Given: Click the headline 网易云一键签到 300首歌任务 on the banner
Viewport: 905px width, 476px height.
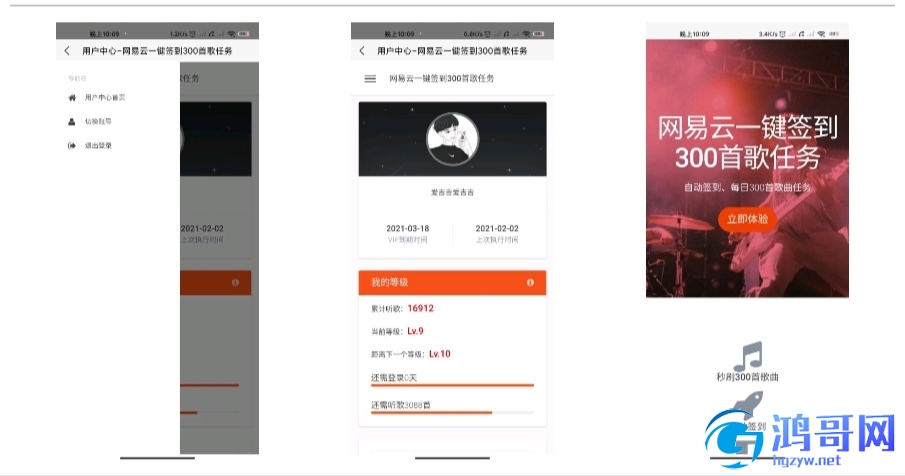Looking at the screenshot, I should click(x=747, y=142).
